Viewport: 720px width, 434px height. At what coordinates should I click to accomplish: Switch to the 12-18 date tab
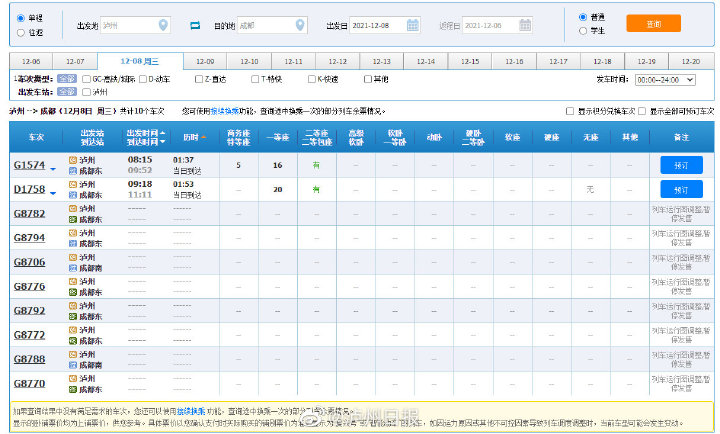602,61
